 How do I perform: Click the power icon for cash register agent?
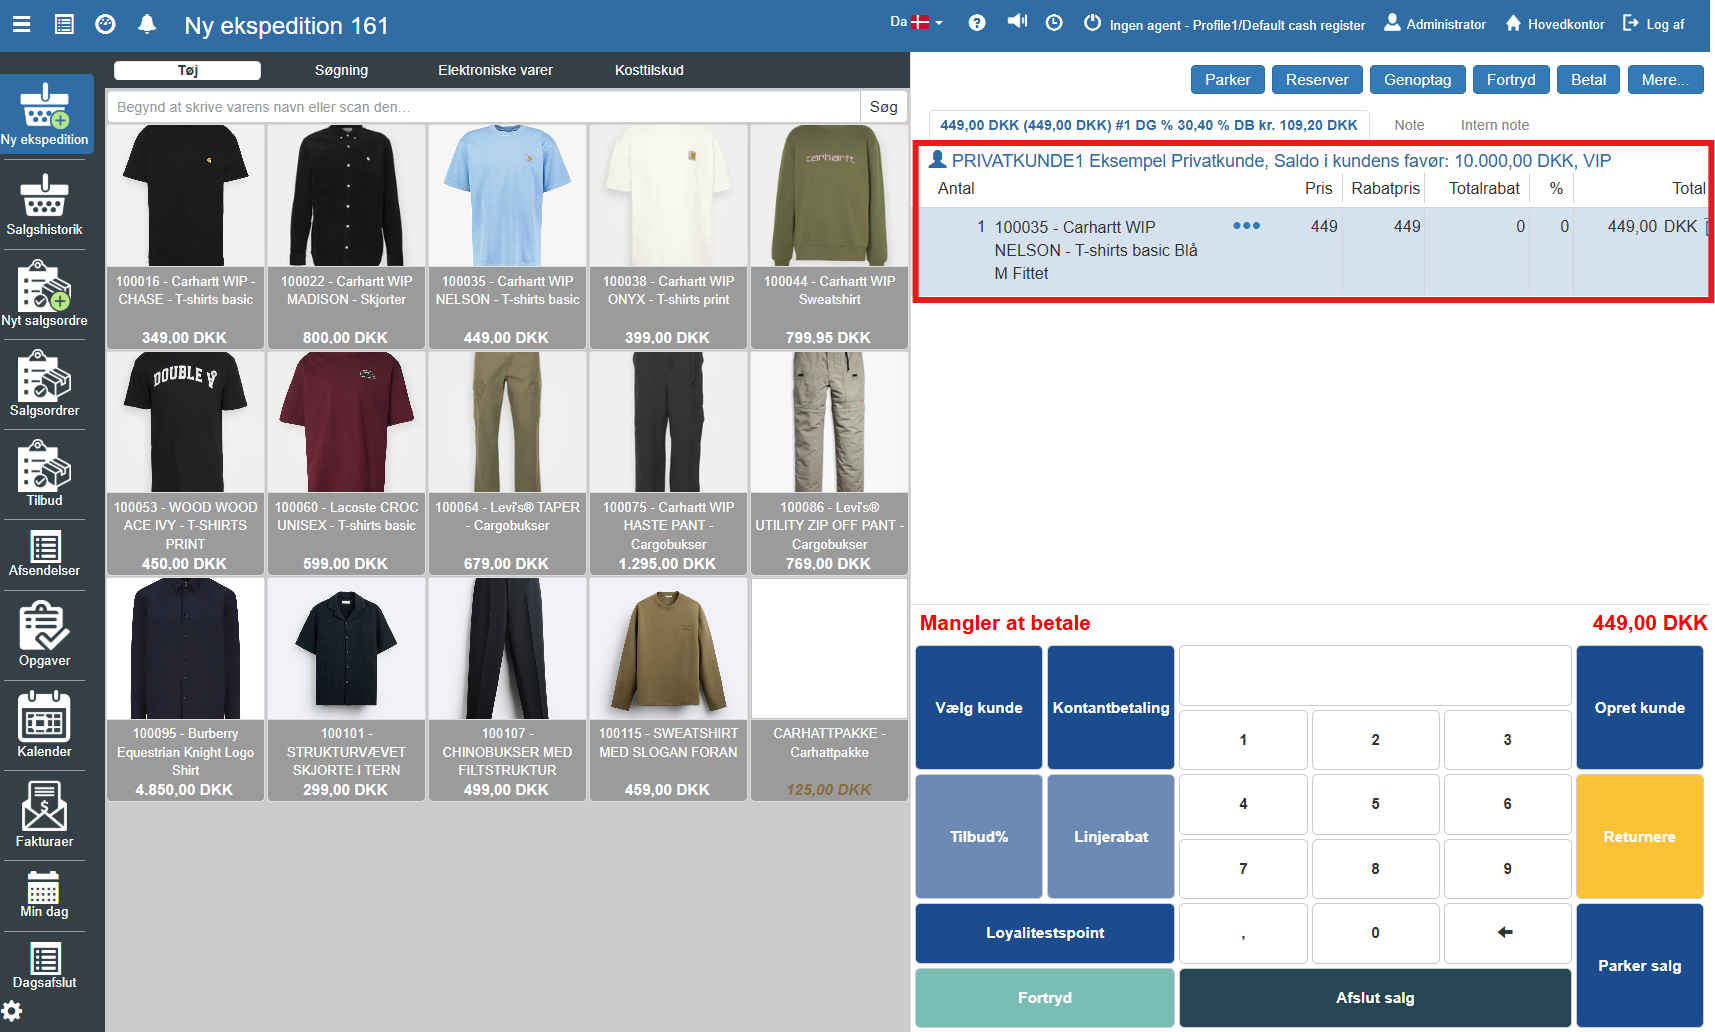point(1092,23)
